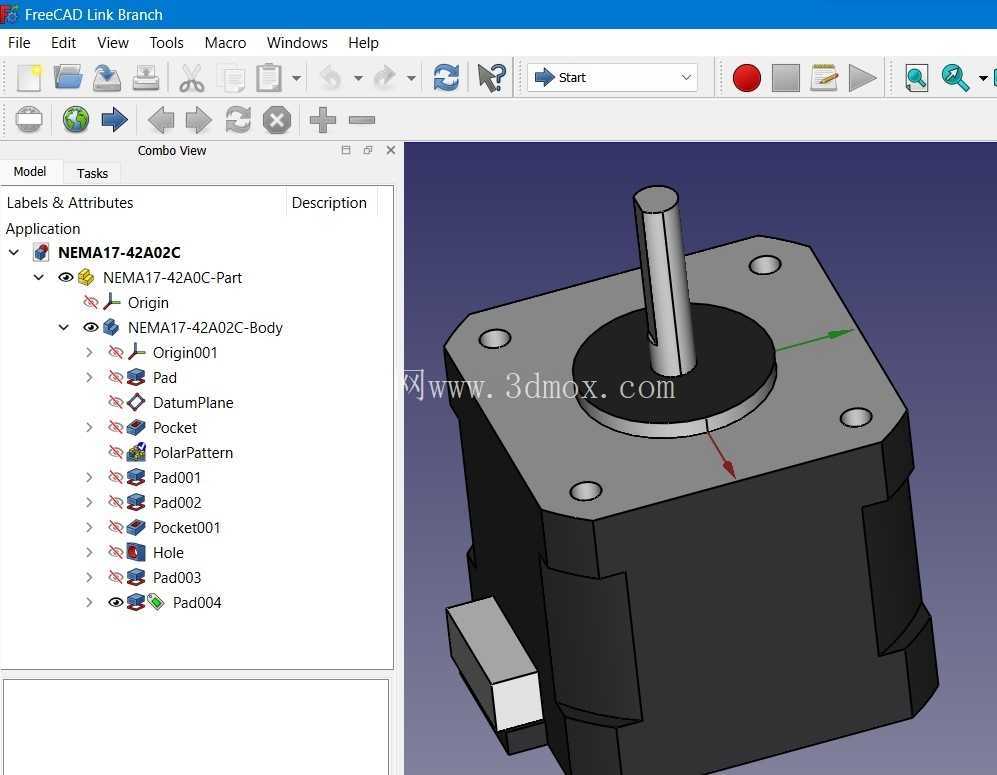Collapse the NEMA17-42A02C document tree
Viewport: 997px width, 775px height.
click(14, 252)
